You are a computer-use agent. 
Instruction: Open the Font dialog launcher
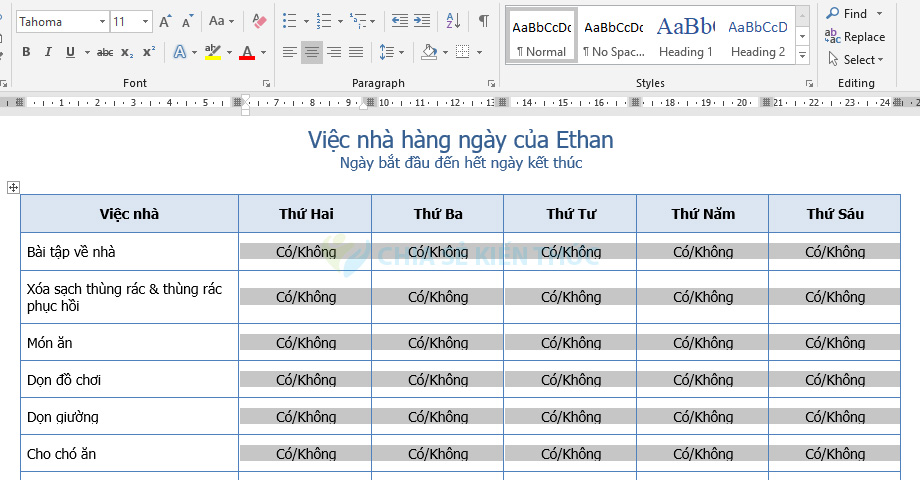pos(266,84)
